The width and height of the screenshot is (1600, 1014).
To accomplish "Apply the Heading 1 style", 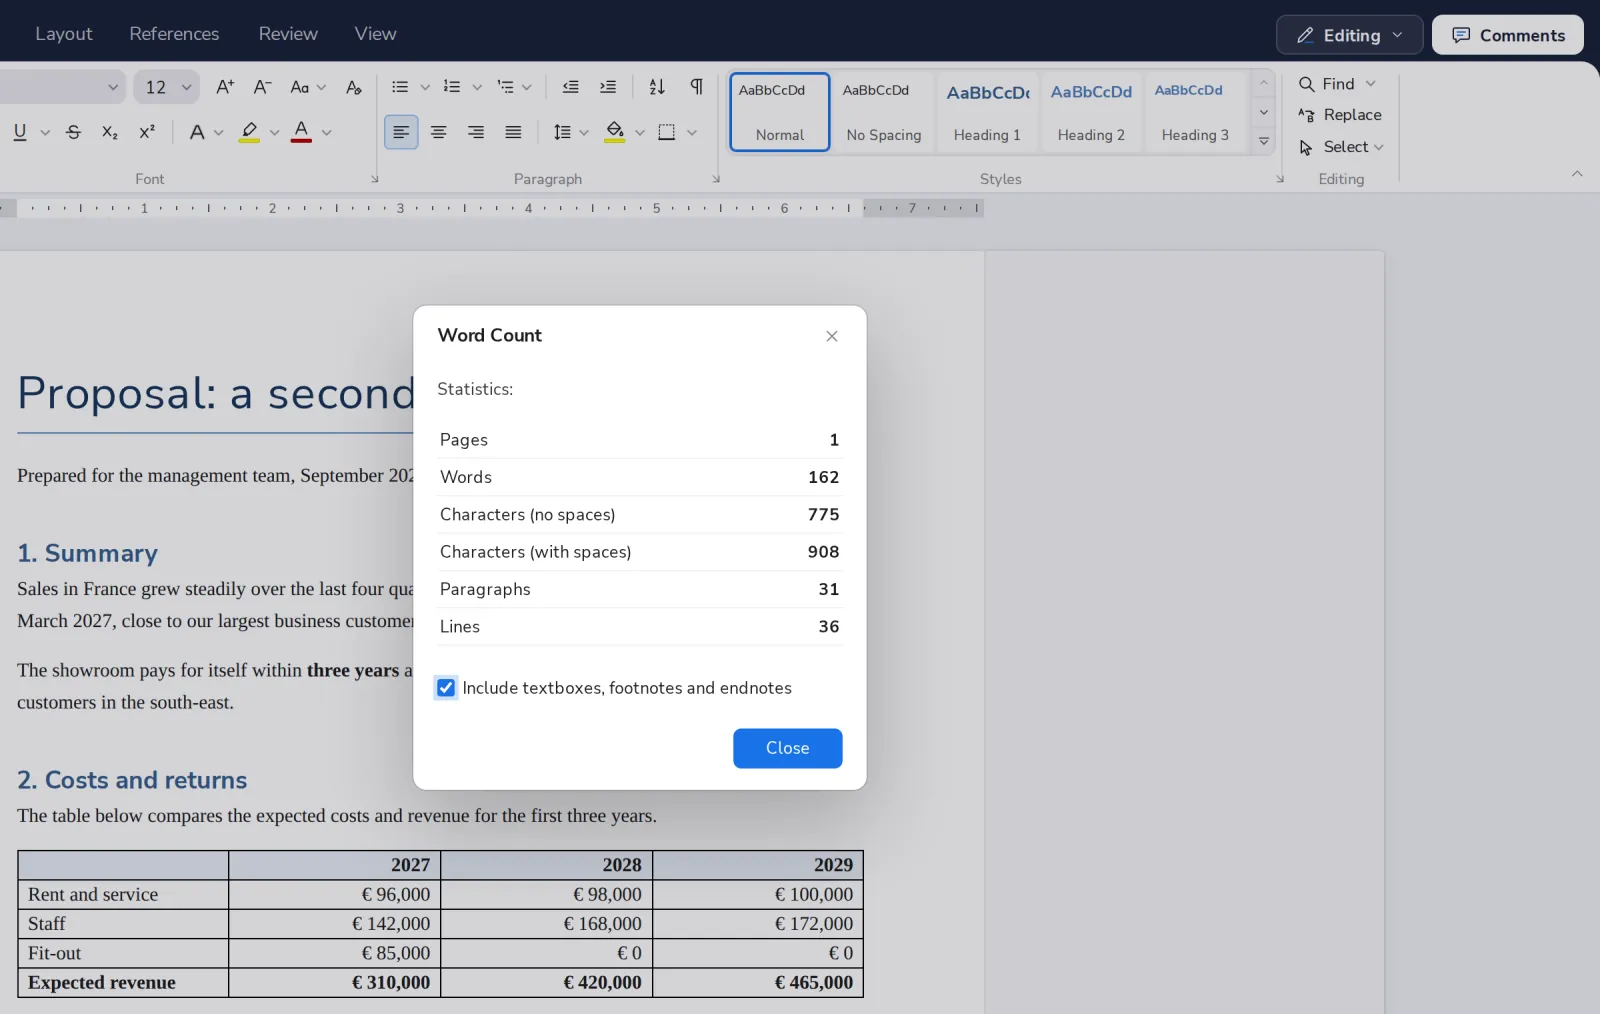I will pos(987,112).
